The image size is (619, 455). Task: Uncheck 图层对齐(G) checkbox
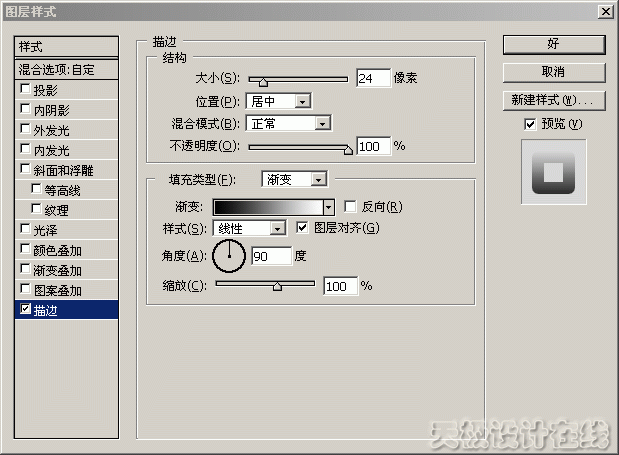point(302,228)
